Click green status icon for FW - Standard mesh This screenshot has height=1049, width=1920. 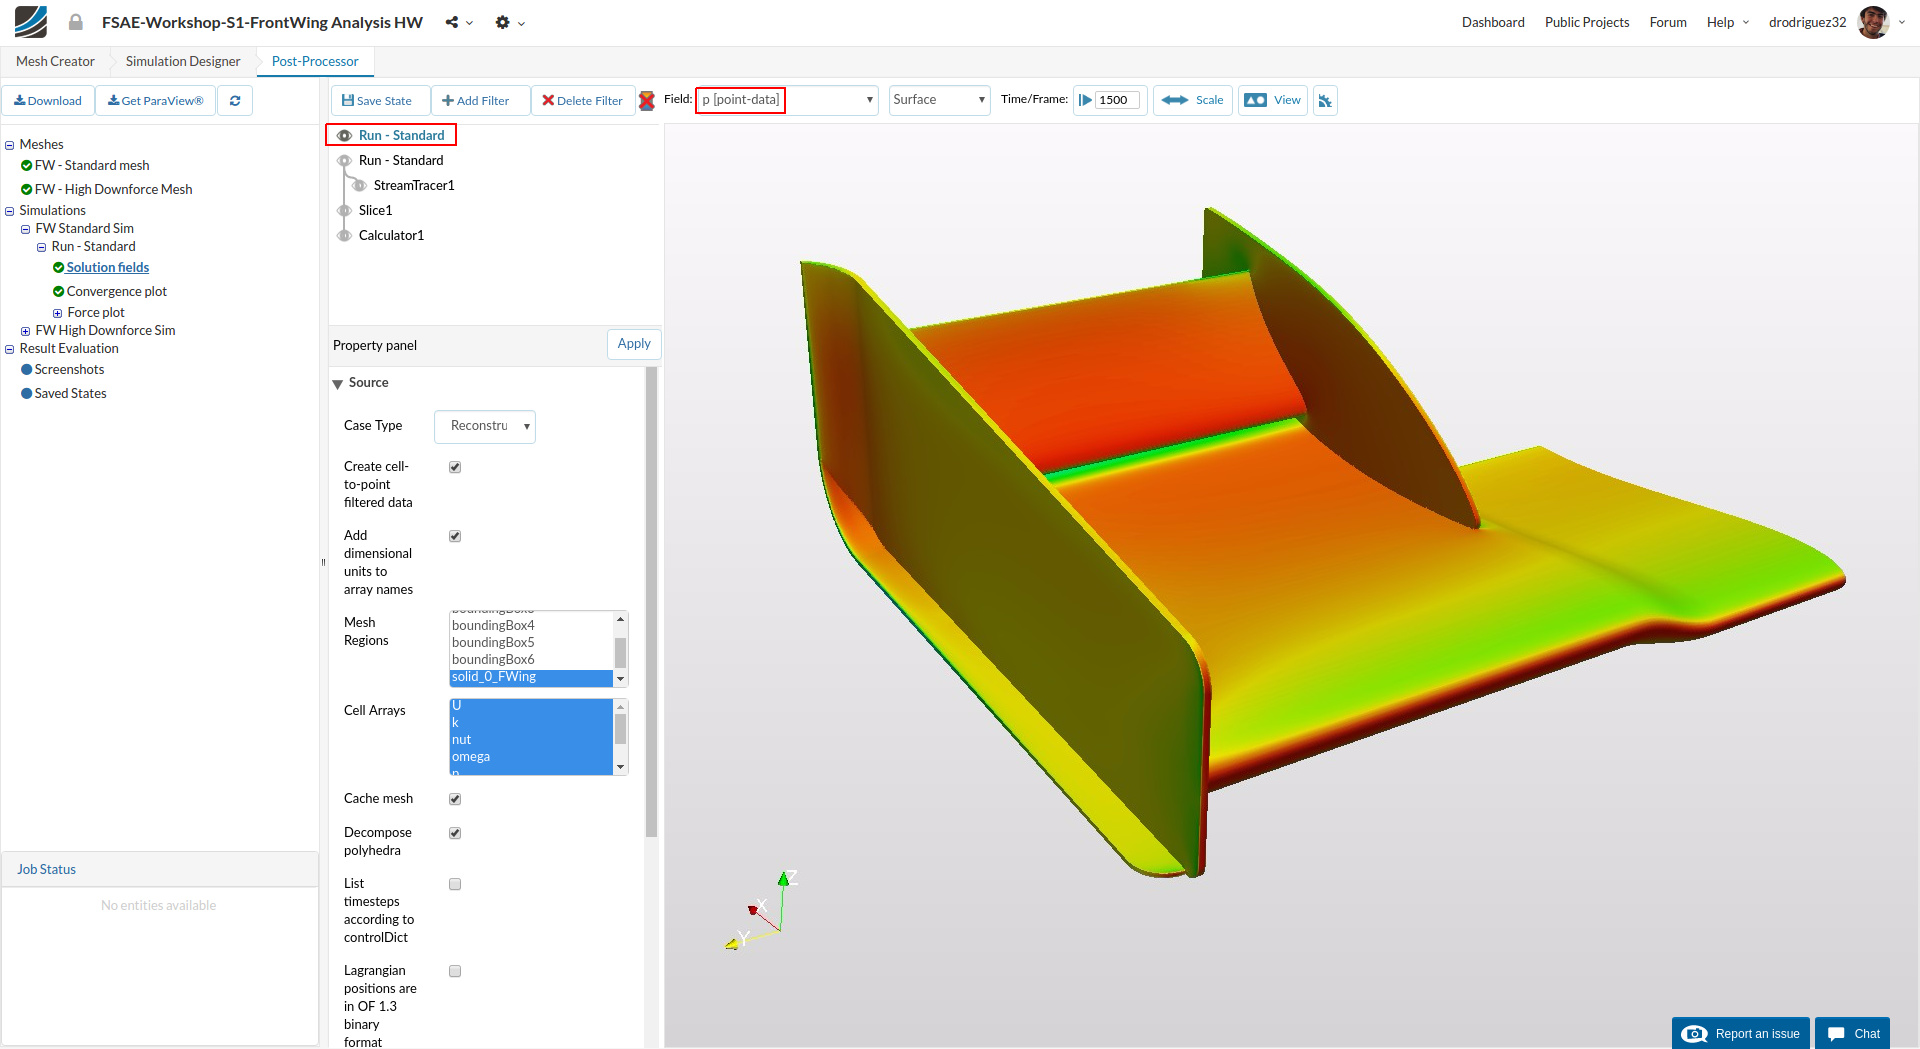point(26,166)
